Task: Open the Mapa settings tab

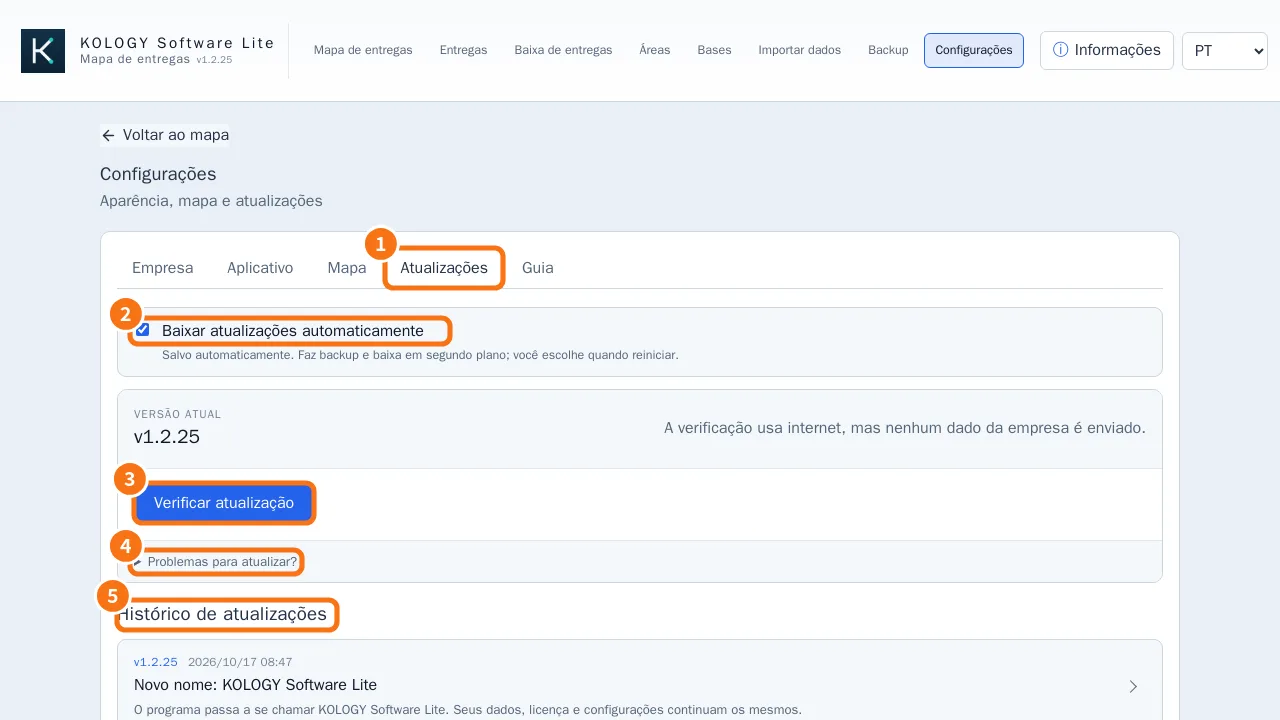Action: pyautogui.click(x=347, y=268)
